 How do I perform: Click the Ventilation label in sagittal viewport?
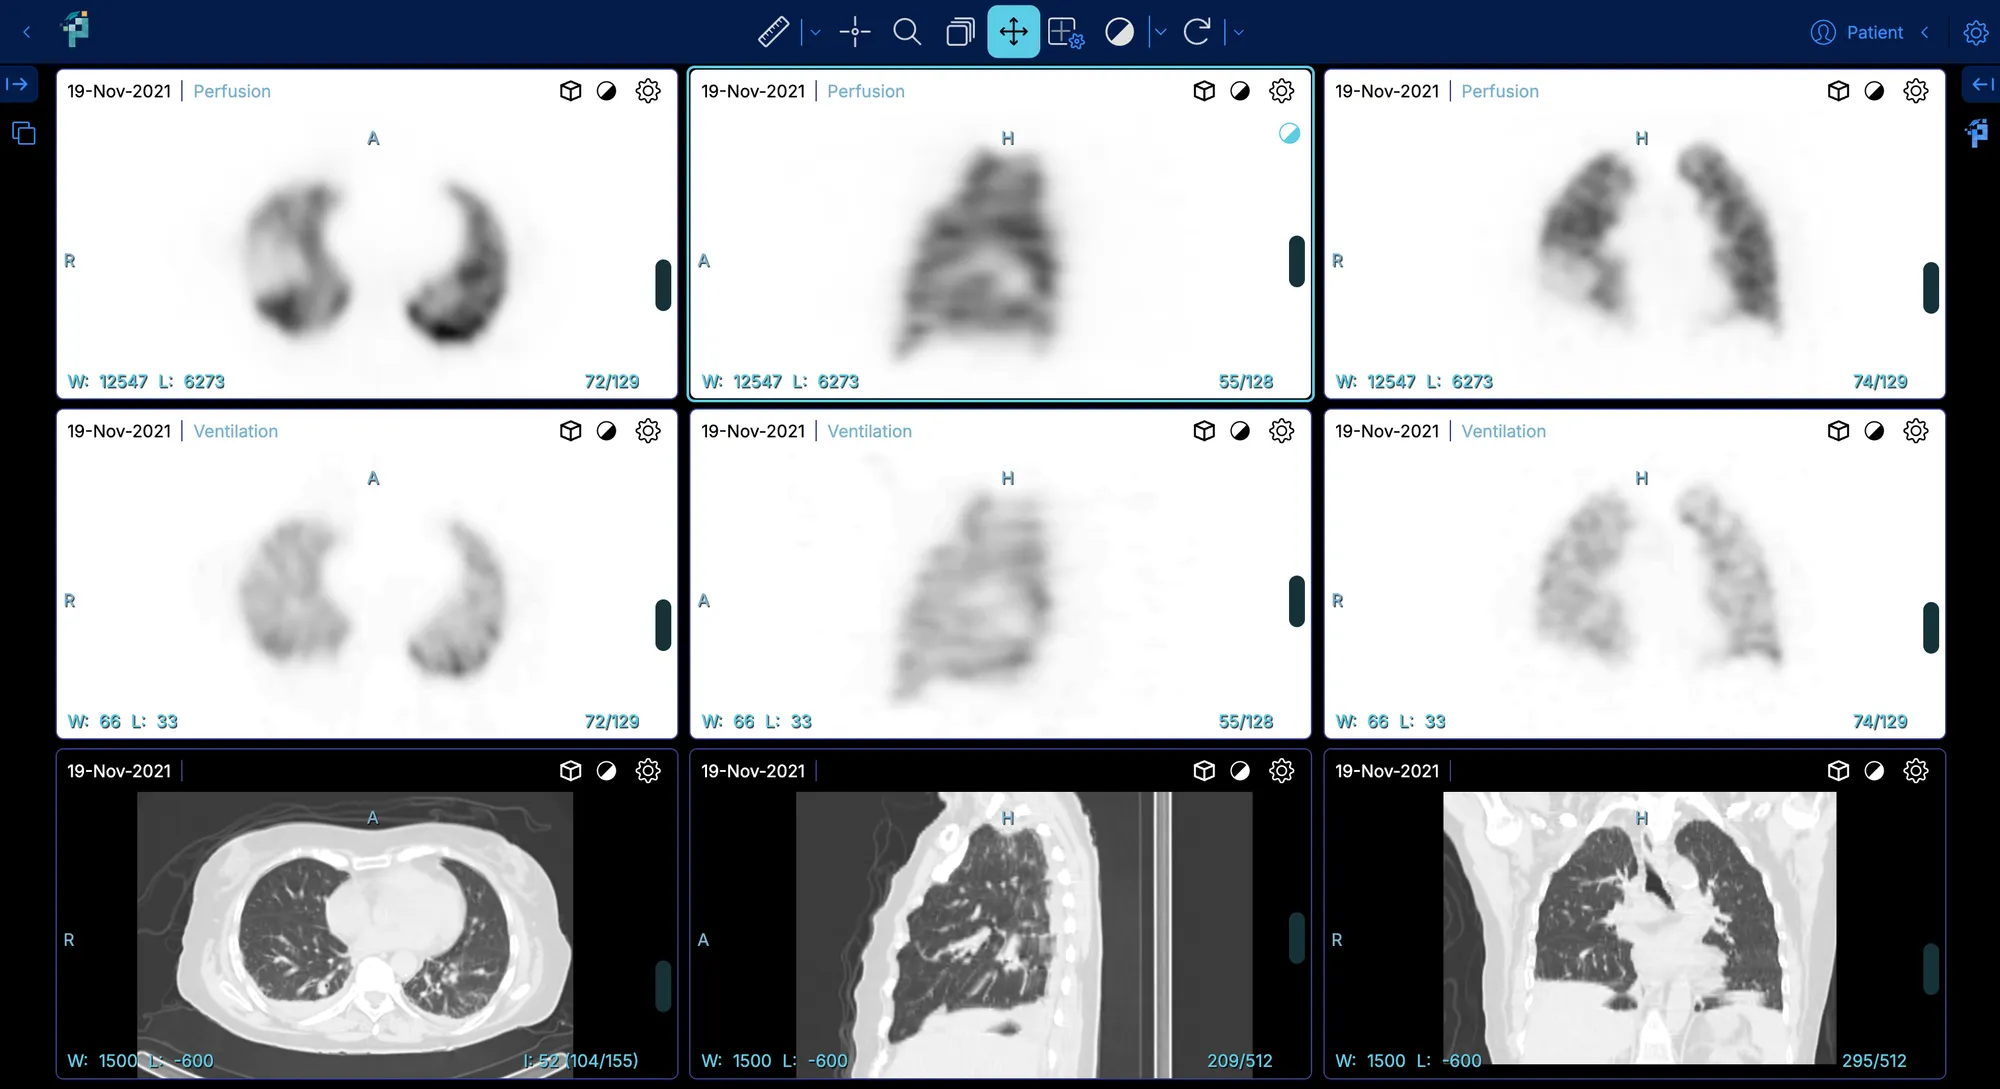[x=869, y=431]
